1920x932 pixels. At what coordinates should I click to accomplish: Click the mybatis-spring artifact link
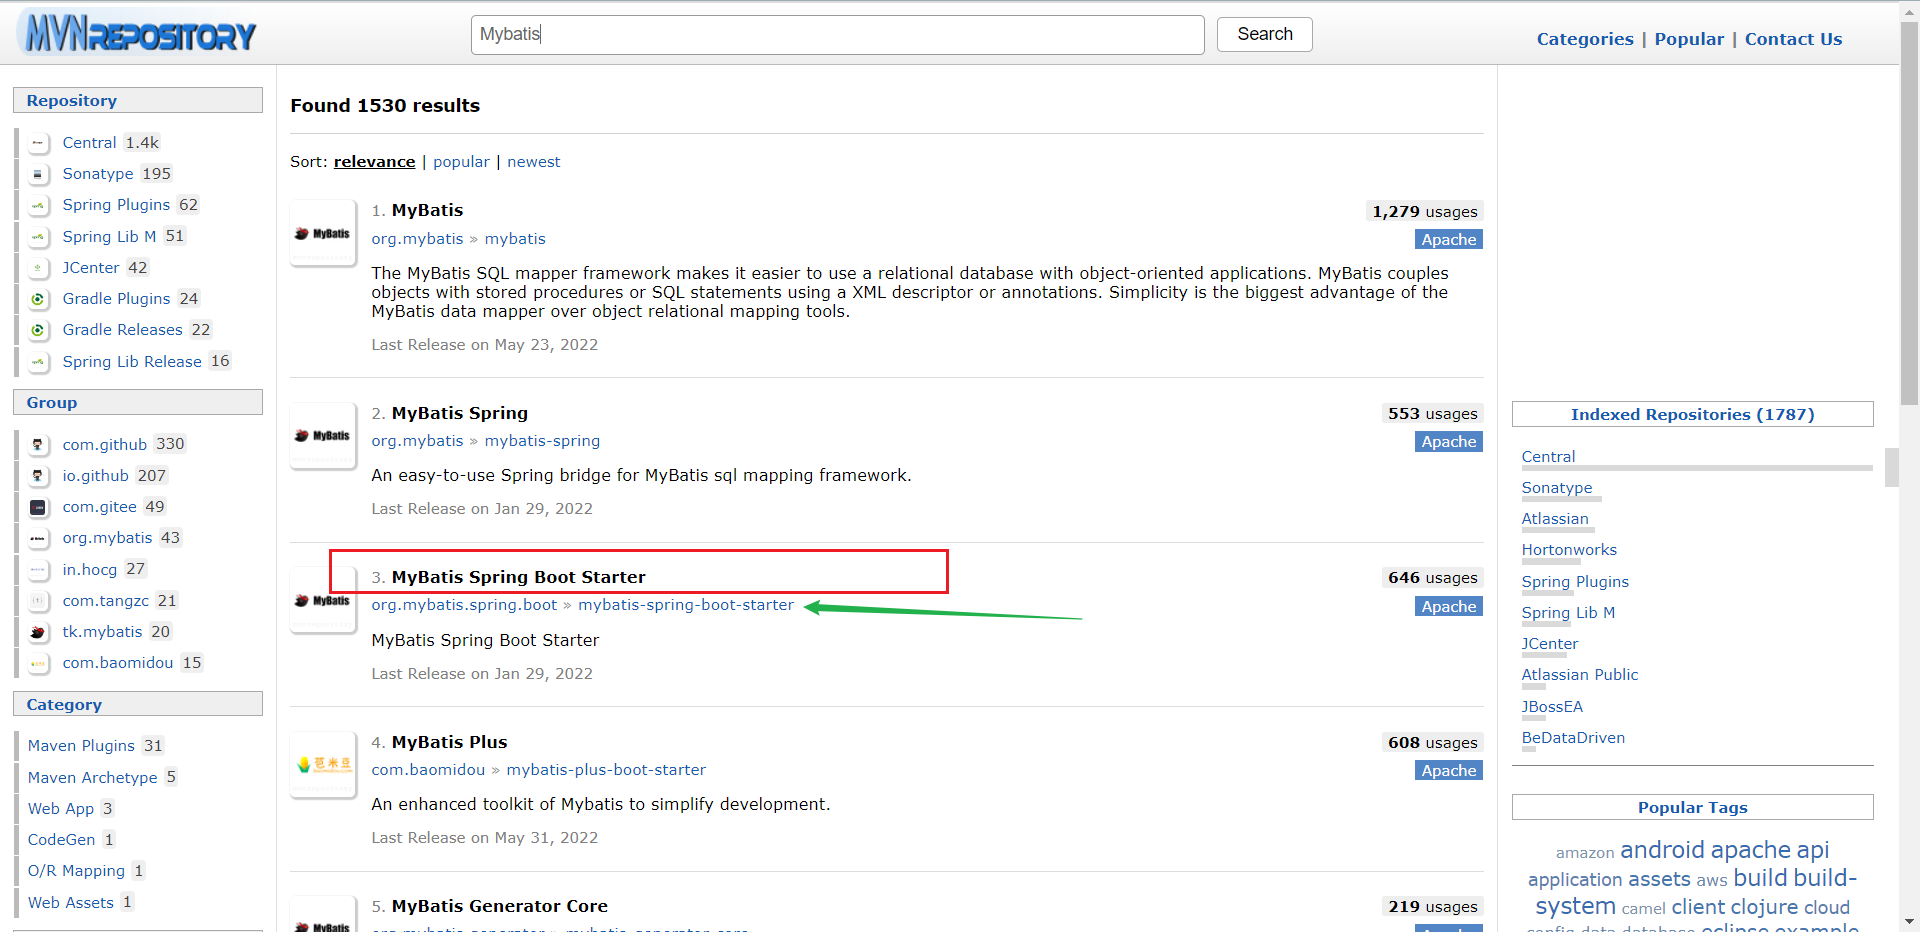542,441
